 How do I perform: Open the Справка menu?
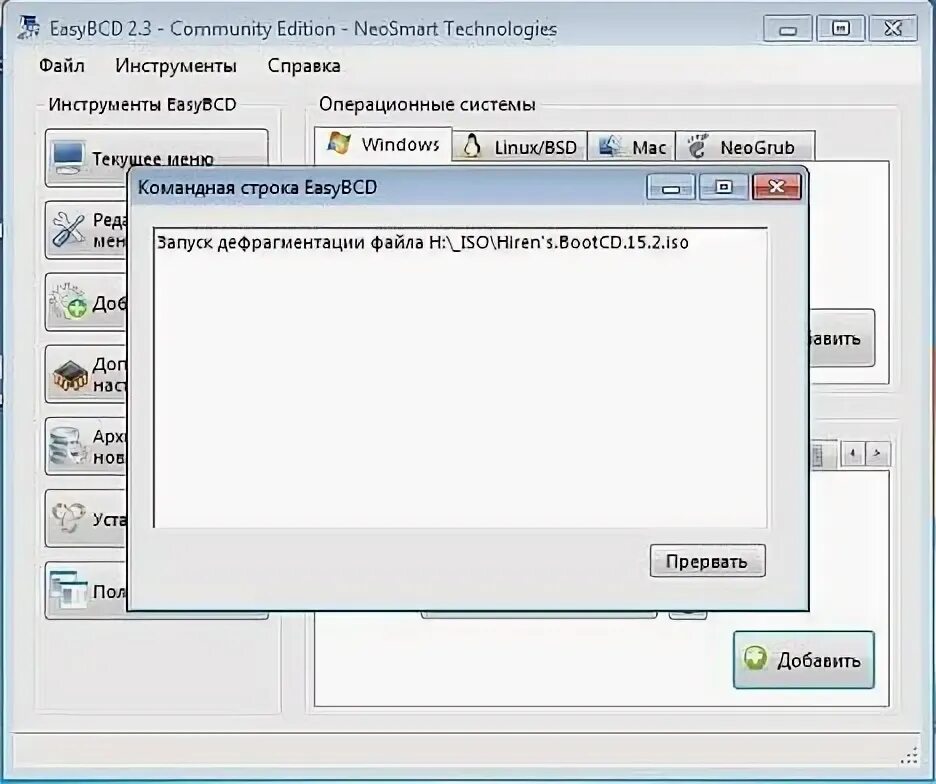click(x=304, y=65)
